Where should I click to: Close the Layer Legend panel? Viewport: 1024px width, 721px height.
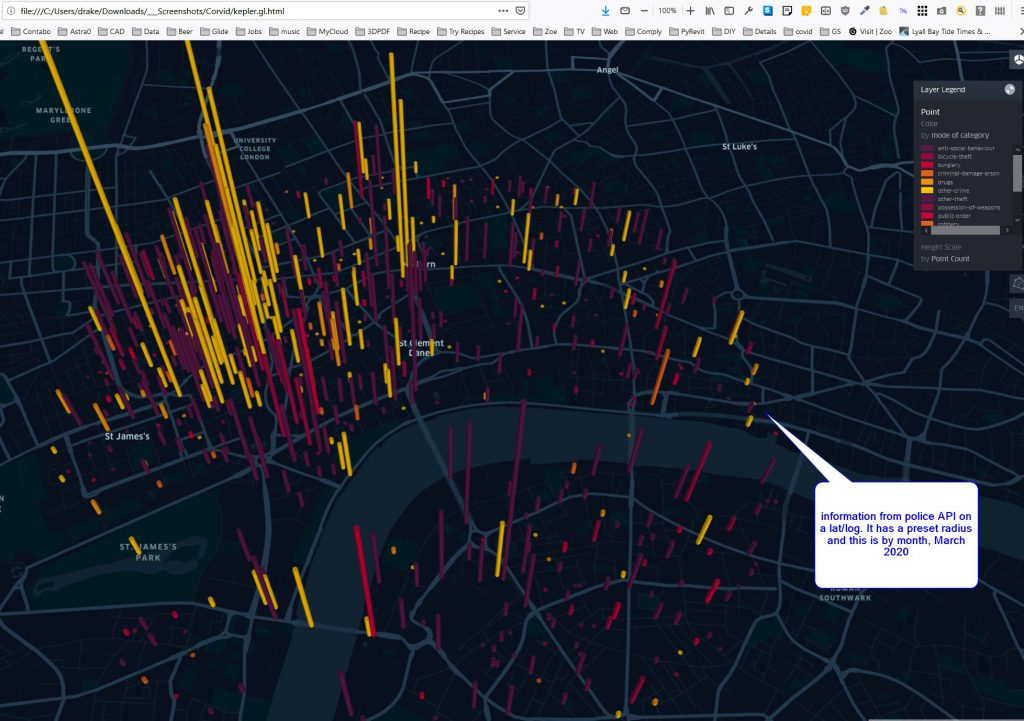tap(1010, 89)
